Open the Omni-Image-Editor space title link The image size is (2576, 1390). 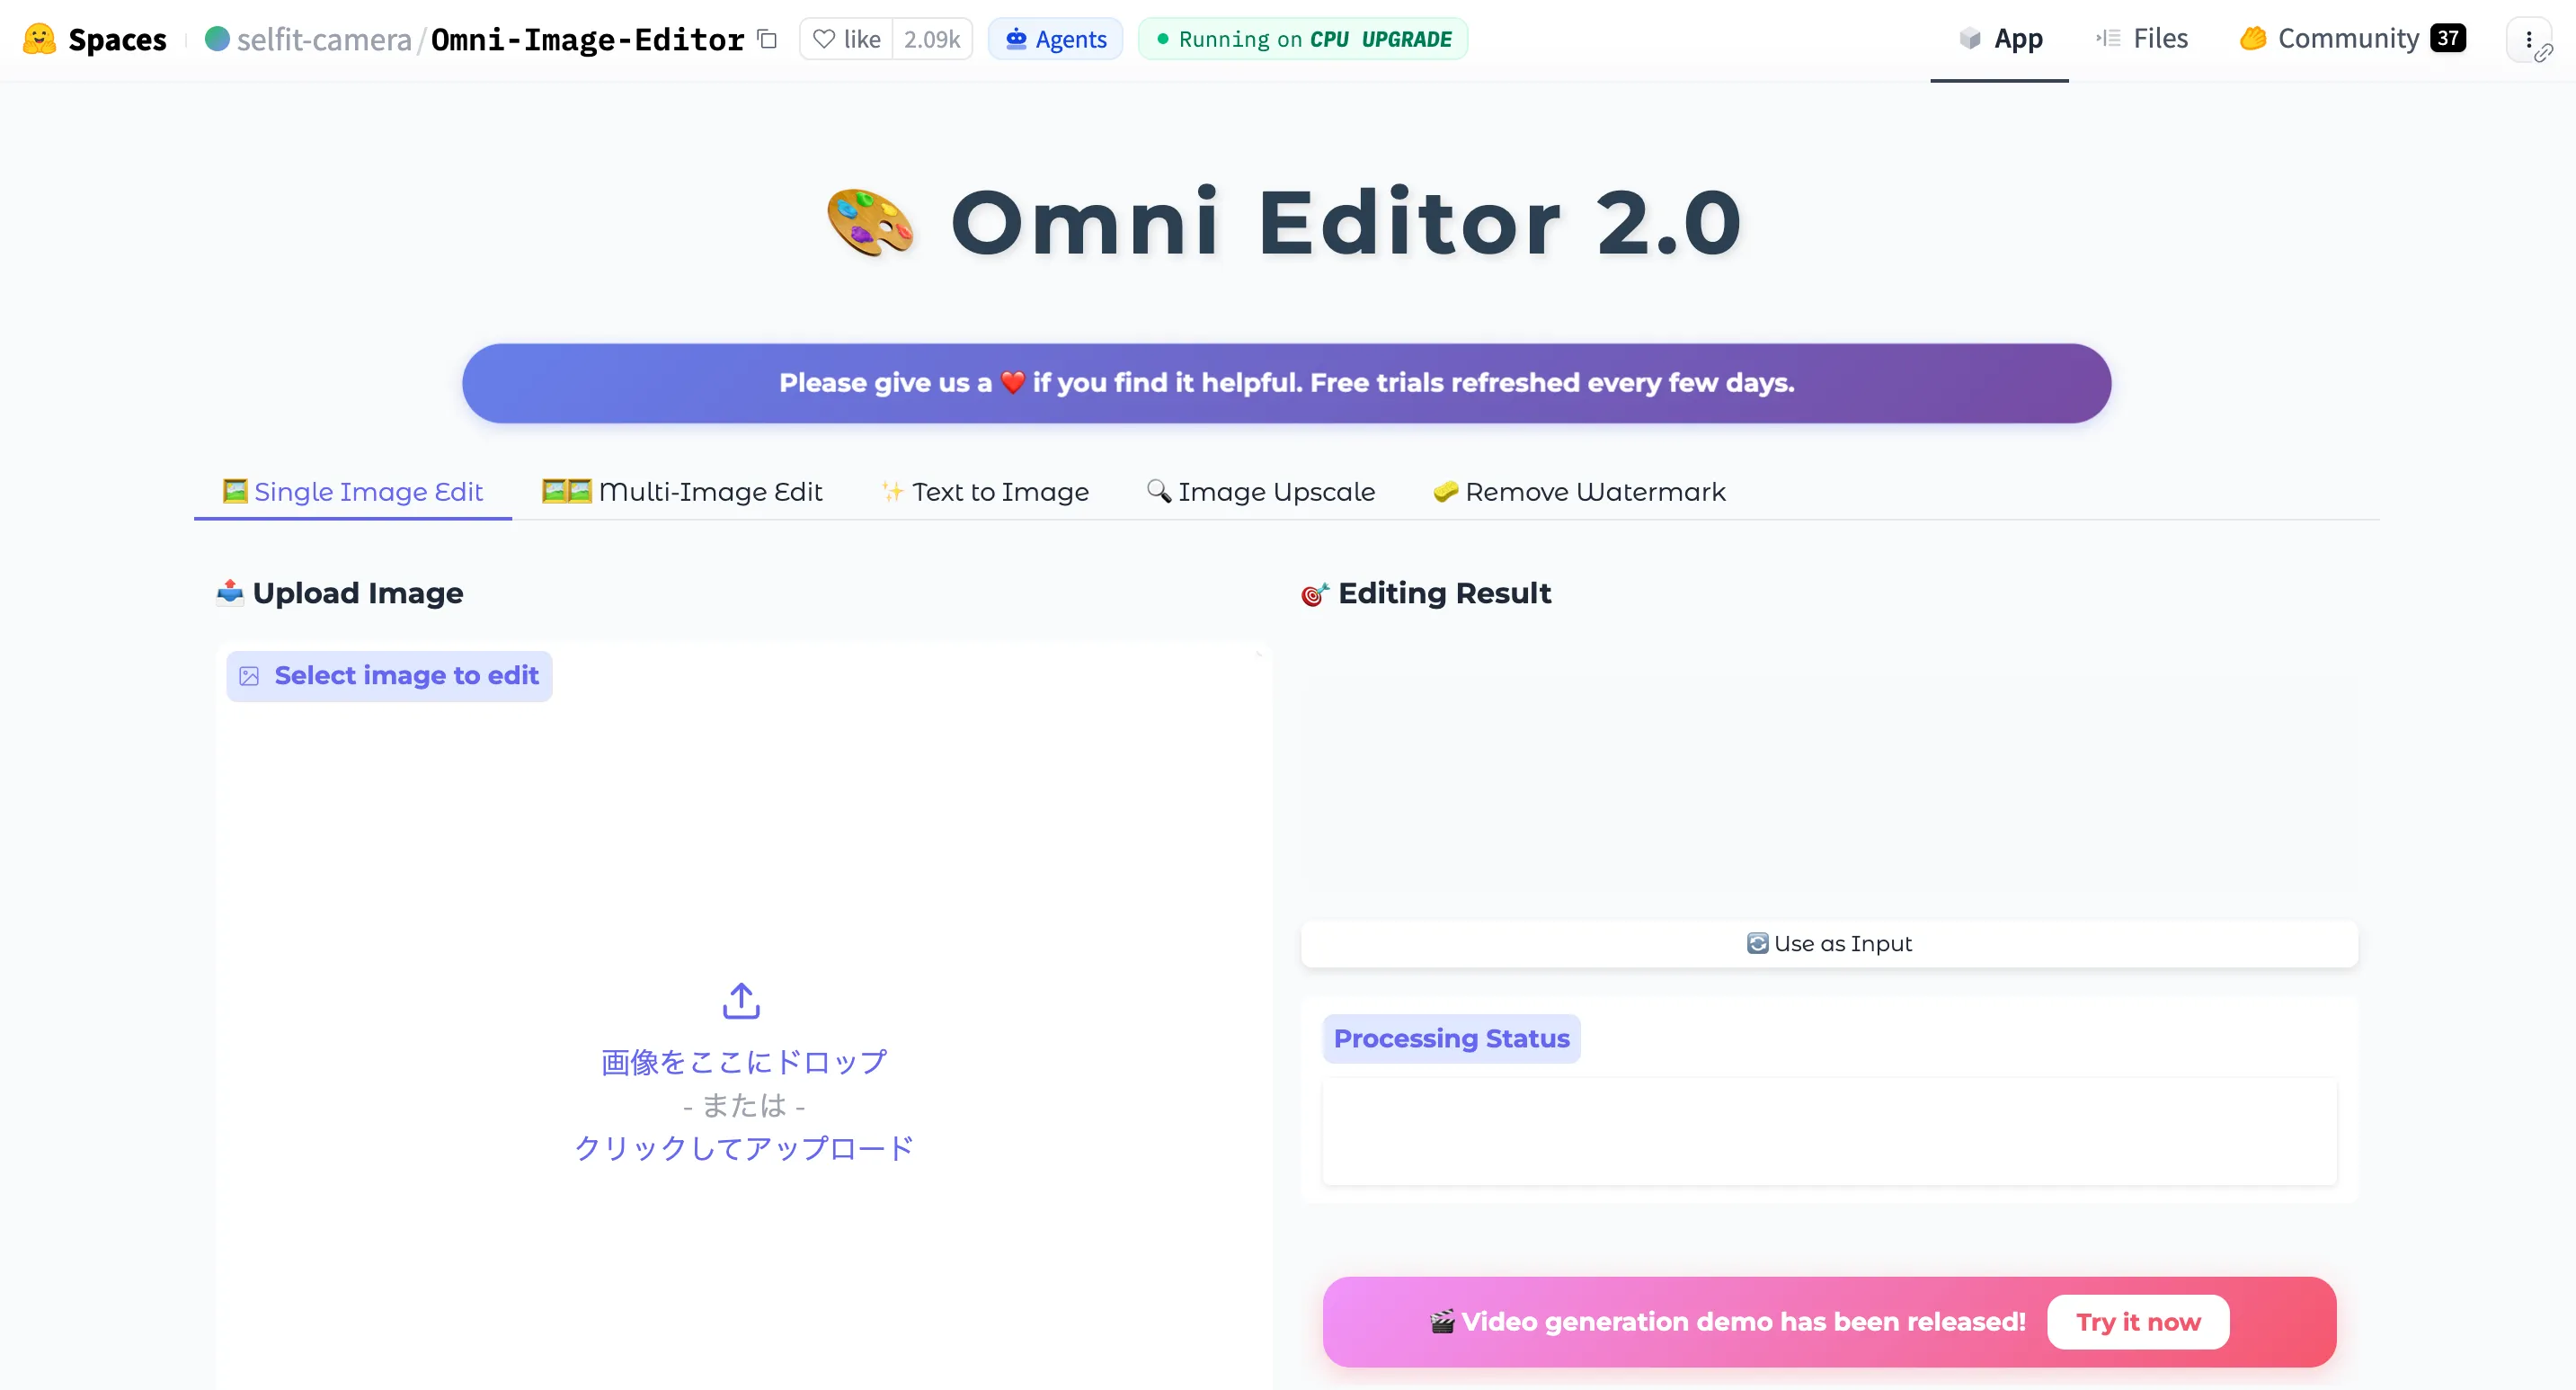[587, 39]
